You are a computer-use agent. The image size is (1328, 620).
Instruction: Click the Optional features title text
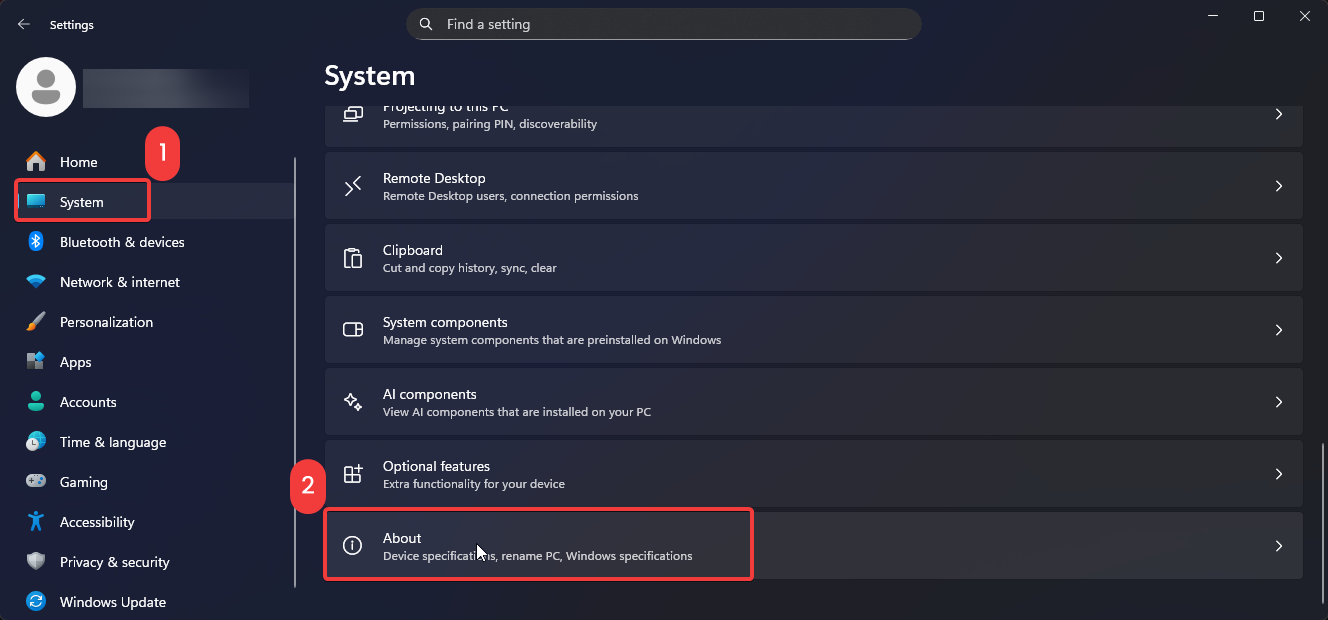pyautogui.click(x=436, y=466)
